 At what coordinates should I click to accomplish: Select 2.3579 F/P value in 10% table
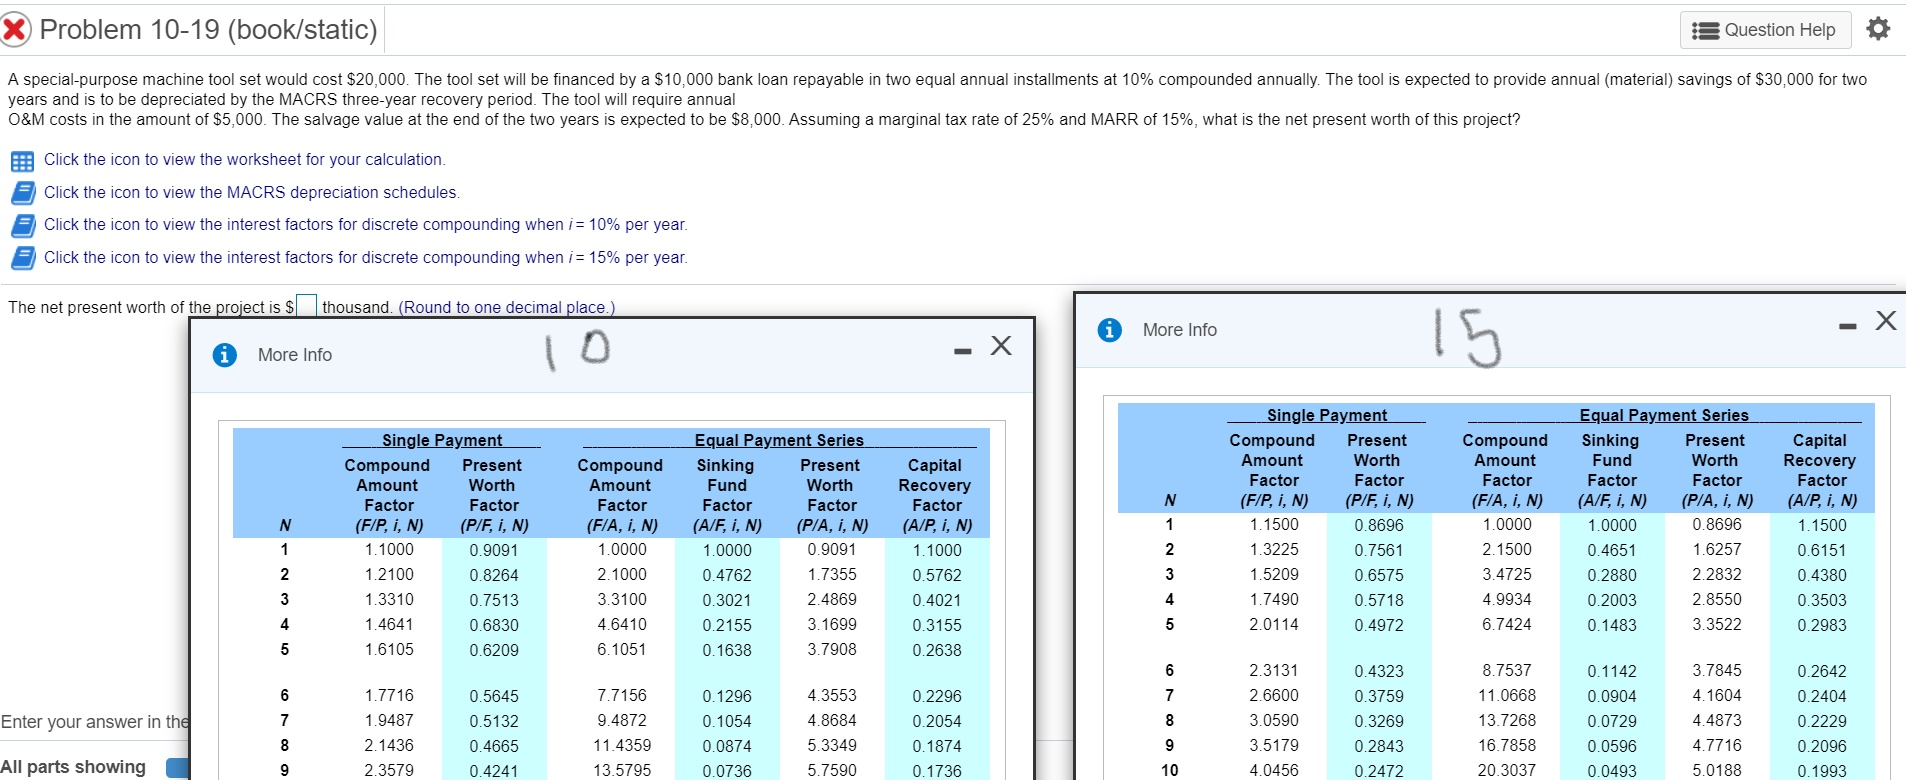389,771
